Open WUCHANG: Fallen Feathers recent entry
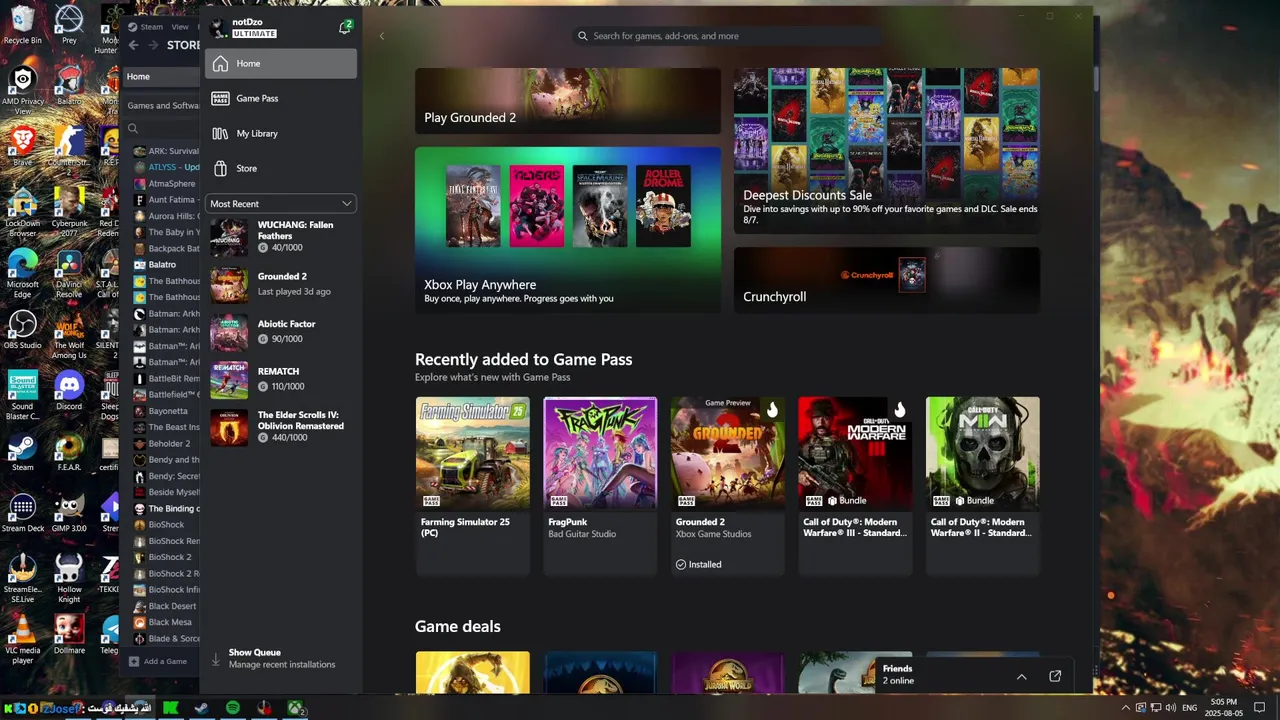Image resolution: width=1280 pixels, height=720 pixels. point(281,236)
